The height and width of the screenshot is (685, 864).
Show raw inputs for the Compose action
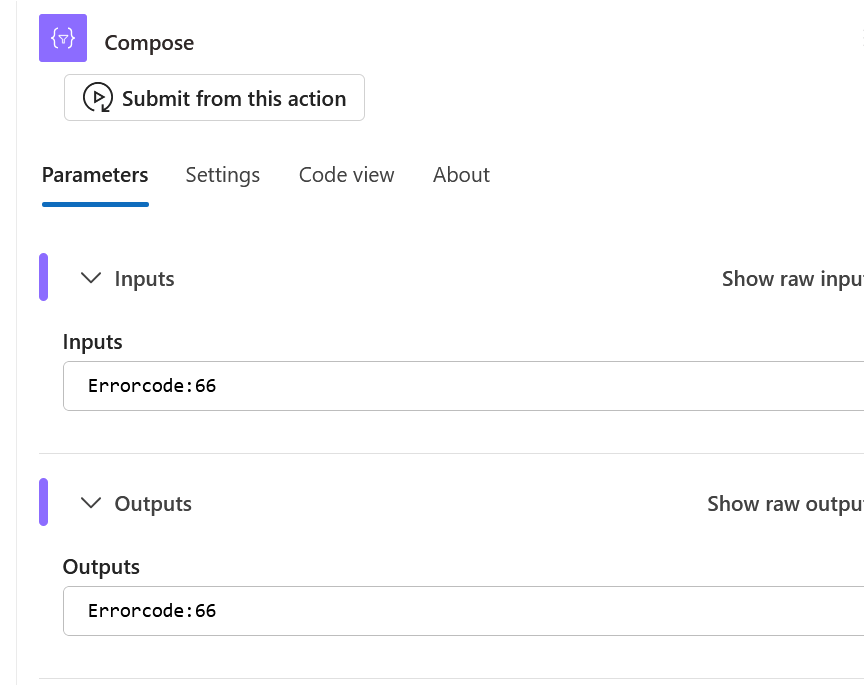(x=792, y=279)
